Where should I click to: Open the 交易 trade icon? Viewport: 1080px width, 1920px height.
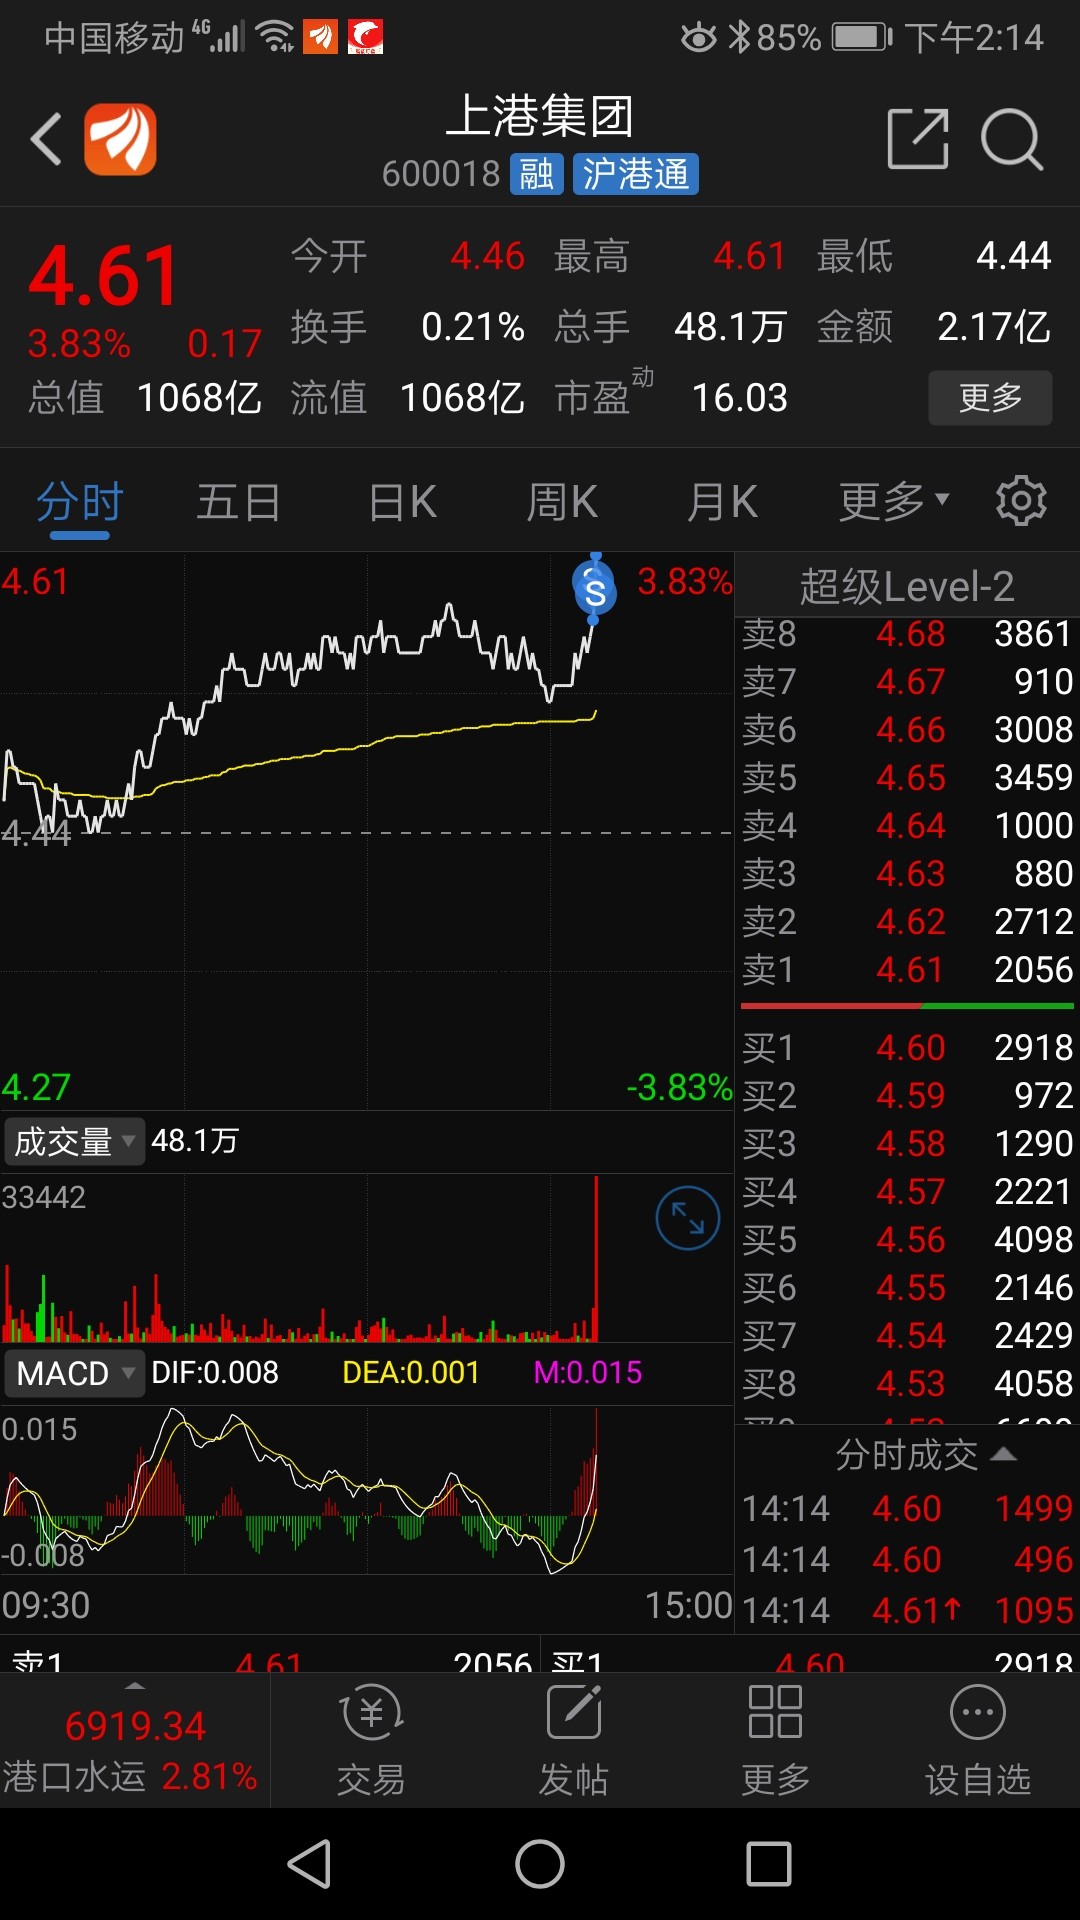pos(371,1740)
